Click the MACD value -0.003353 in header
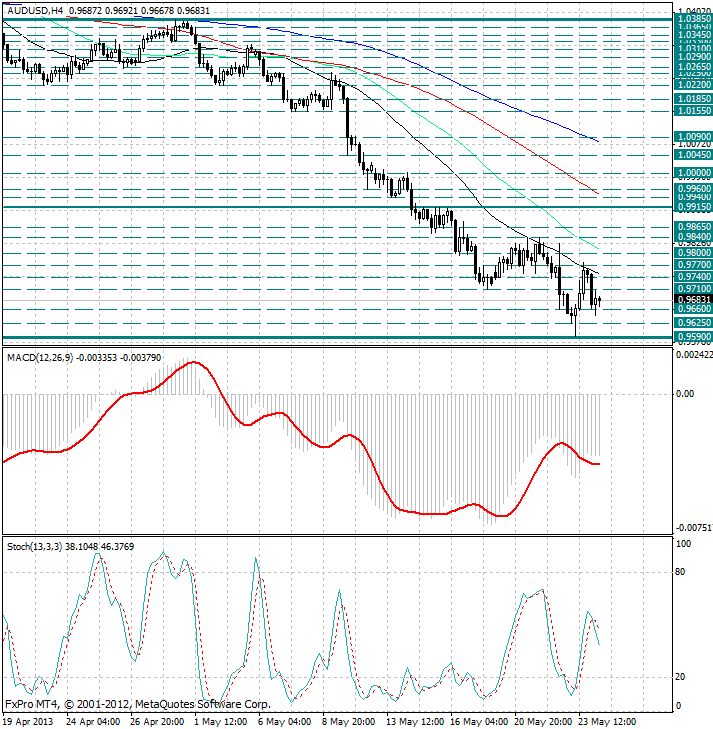The height and width of the screenshot is (729, 713). click(x=97, y=358)
